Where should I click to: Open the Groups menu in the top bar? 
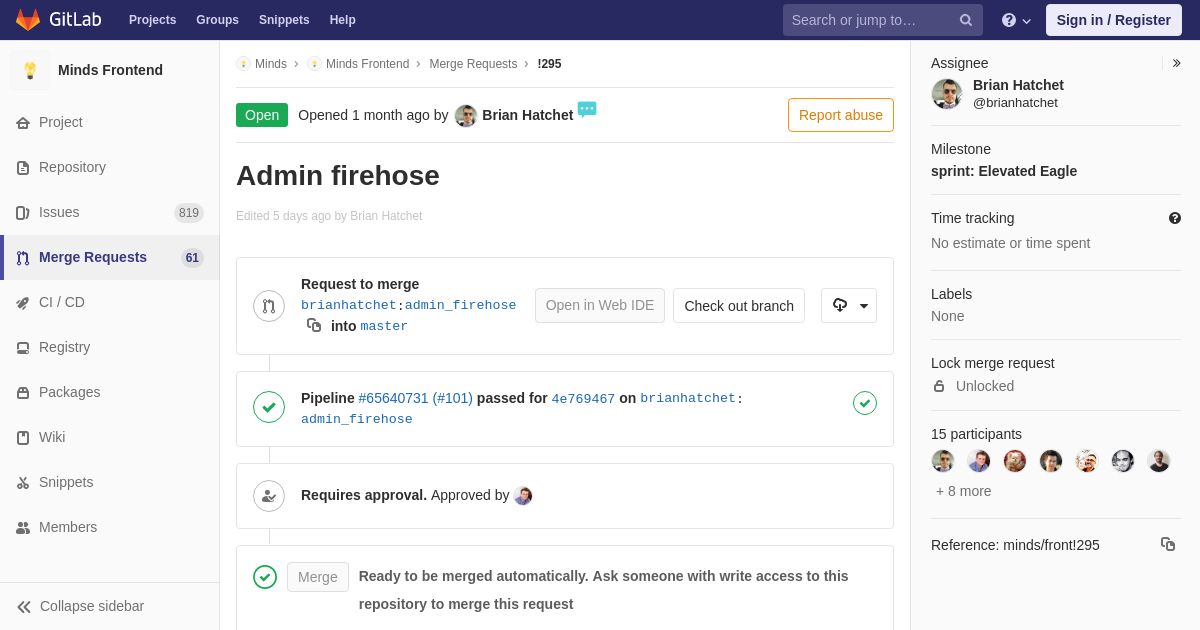coord(217,20)
